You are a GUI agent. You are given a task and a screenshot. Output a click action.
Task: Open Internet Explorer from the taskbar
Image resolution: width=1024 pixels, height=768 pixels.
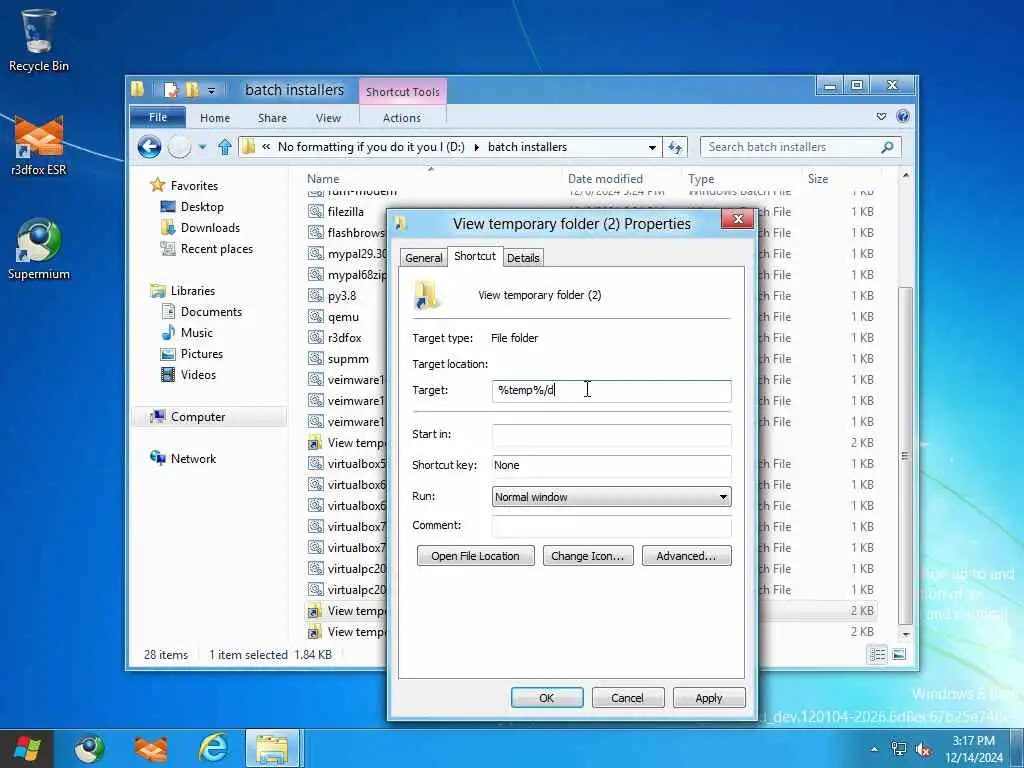coord(213,748)
